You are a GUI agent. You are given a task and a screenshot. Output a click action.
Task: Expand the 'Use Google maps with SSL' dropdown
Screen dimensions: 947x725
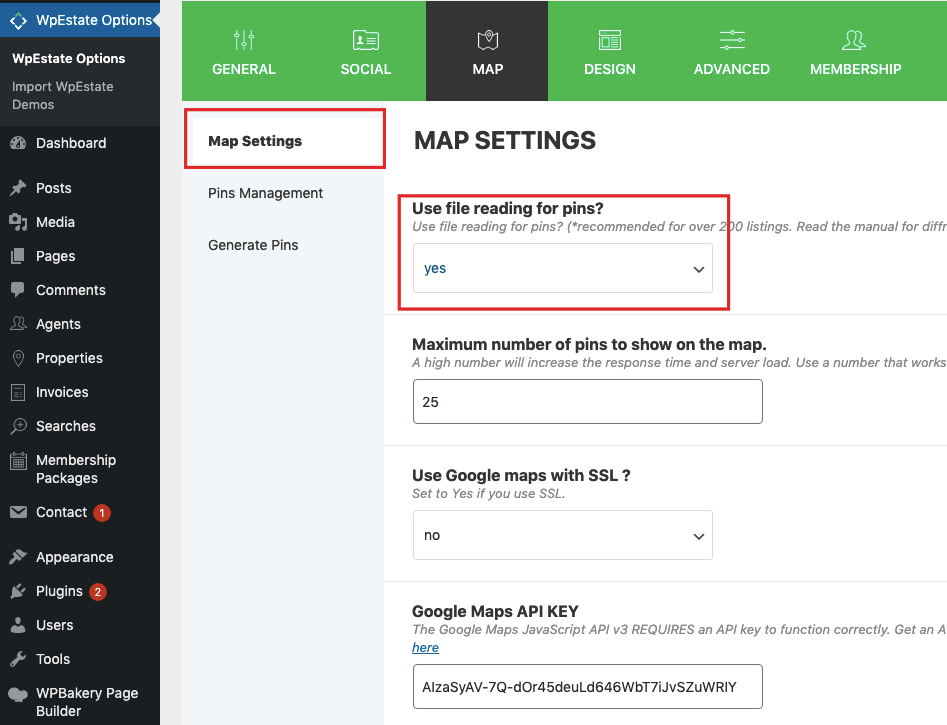pyautogui.click(x=562, y=535)
